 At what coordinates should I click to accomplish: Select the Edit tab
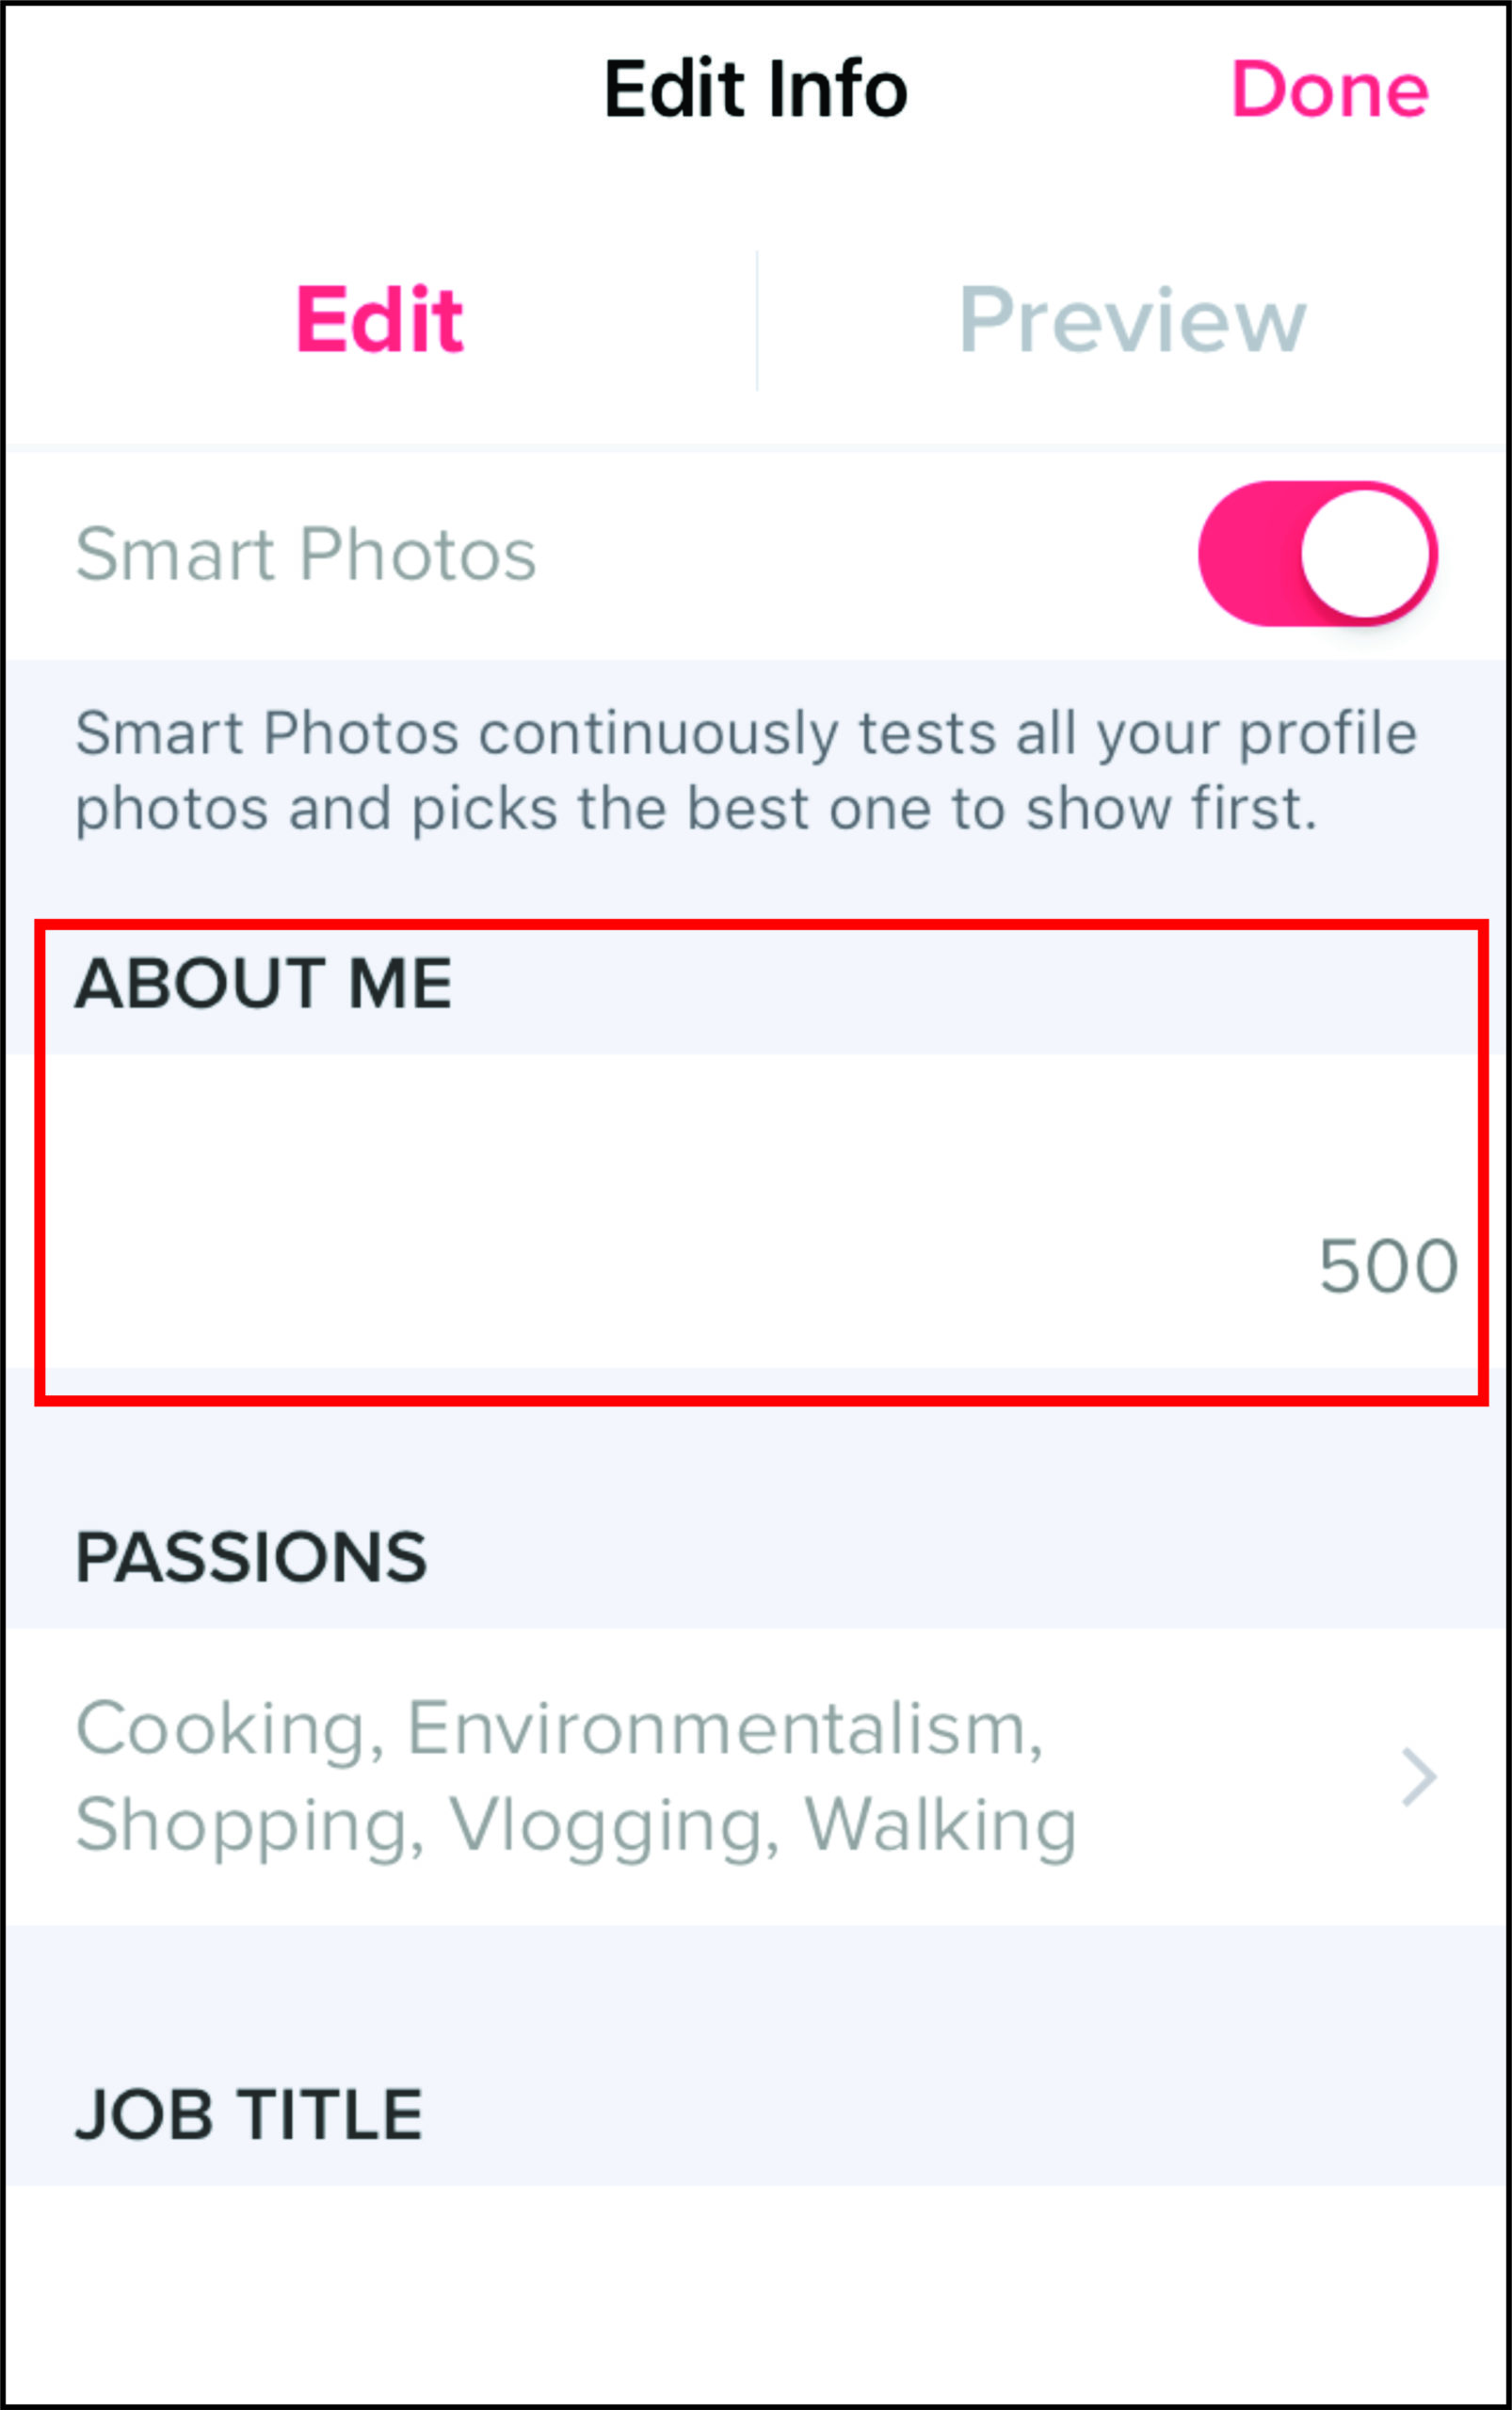click(379, 320)
